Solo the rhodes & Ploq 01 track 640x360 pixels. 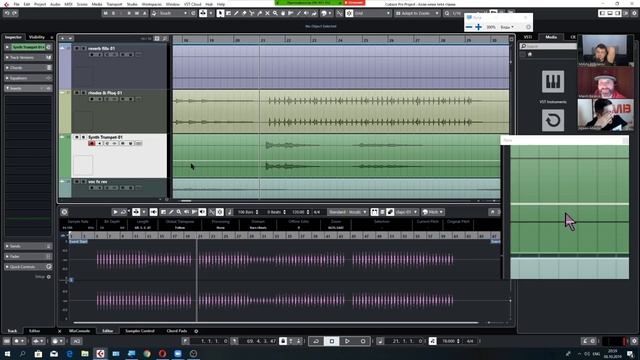pos(83,93)
